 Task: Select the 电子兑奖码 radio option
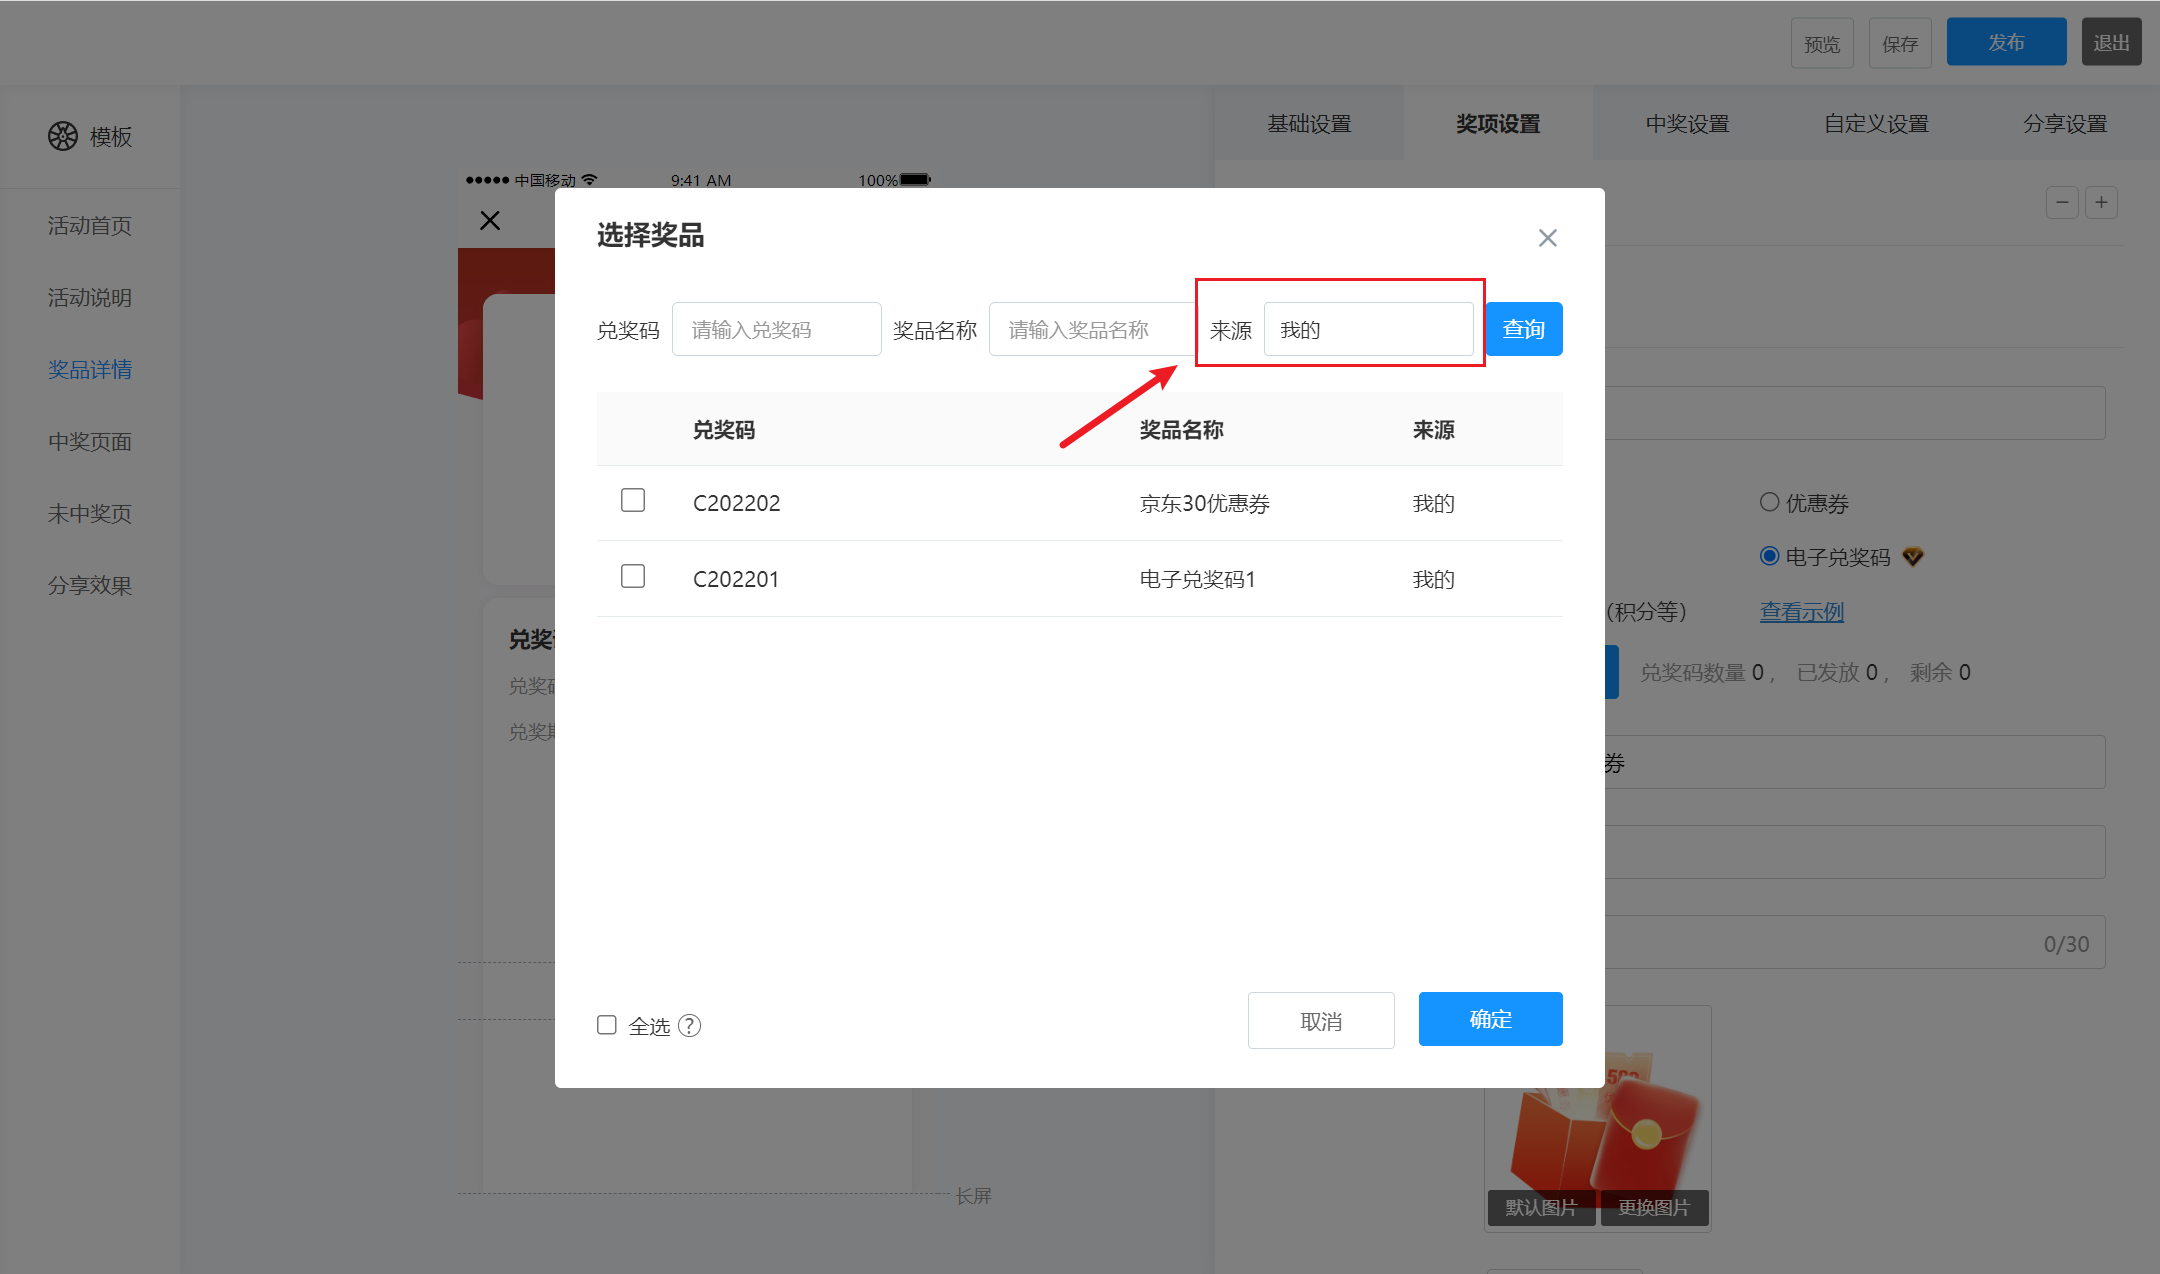pos(1770,557)
